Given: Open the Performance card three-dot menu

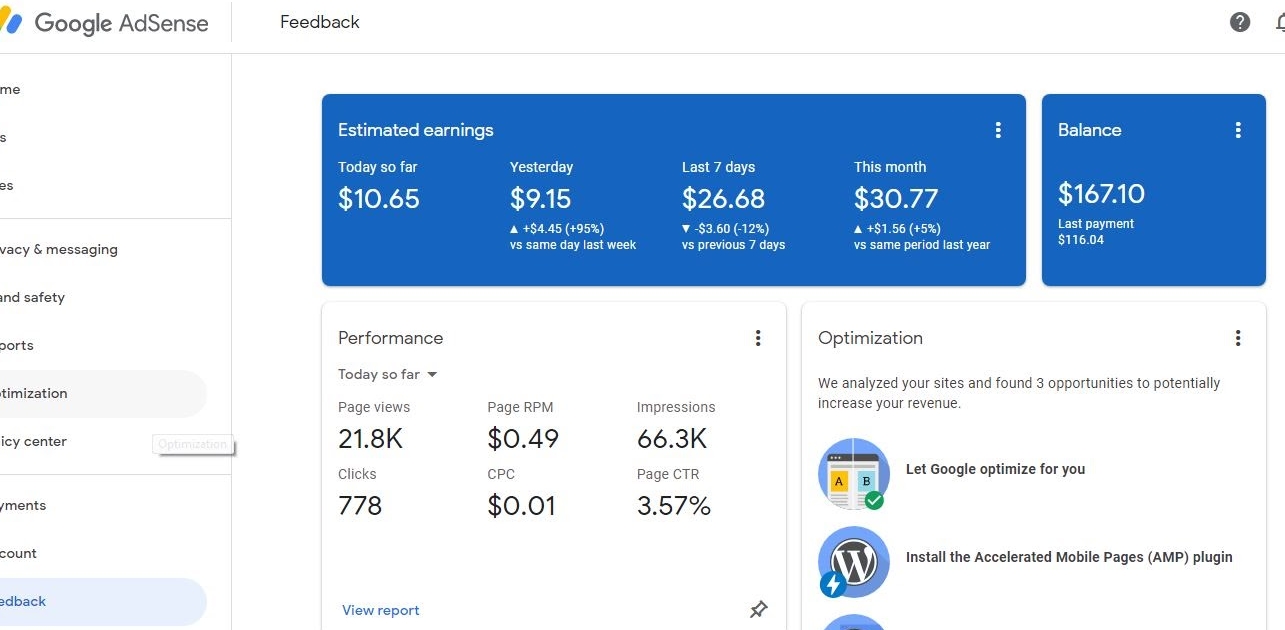Looking at the screenshot, I should (758, 338).
